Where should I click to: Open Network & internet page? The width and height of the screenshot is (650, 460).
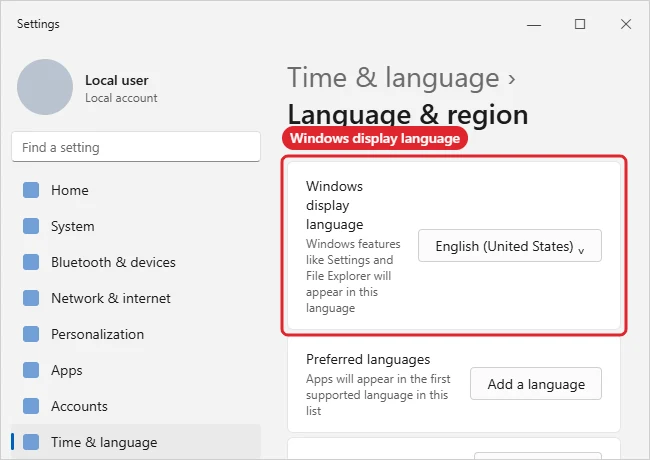point(136,298)
